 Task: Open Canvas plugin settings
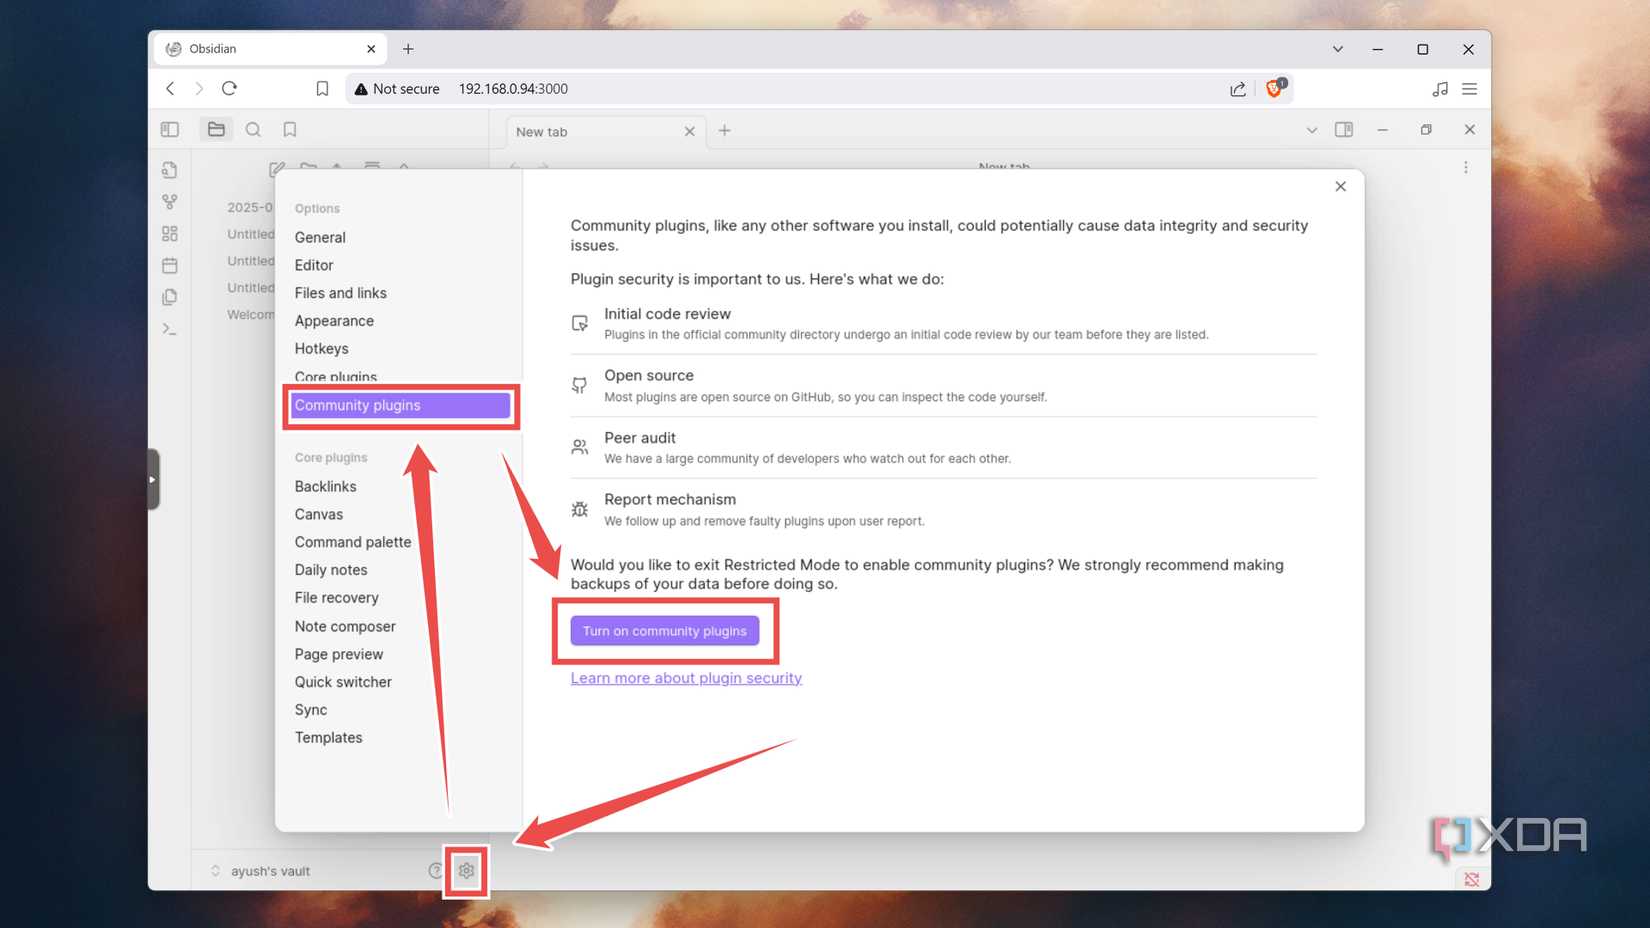pyautogui.click(x=319, y=515)
